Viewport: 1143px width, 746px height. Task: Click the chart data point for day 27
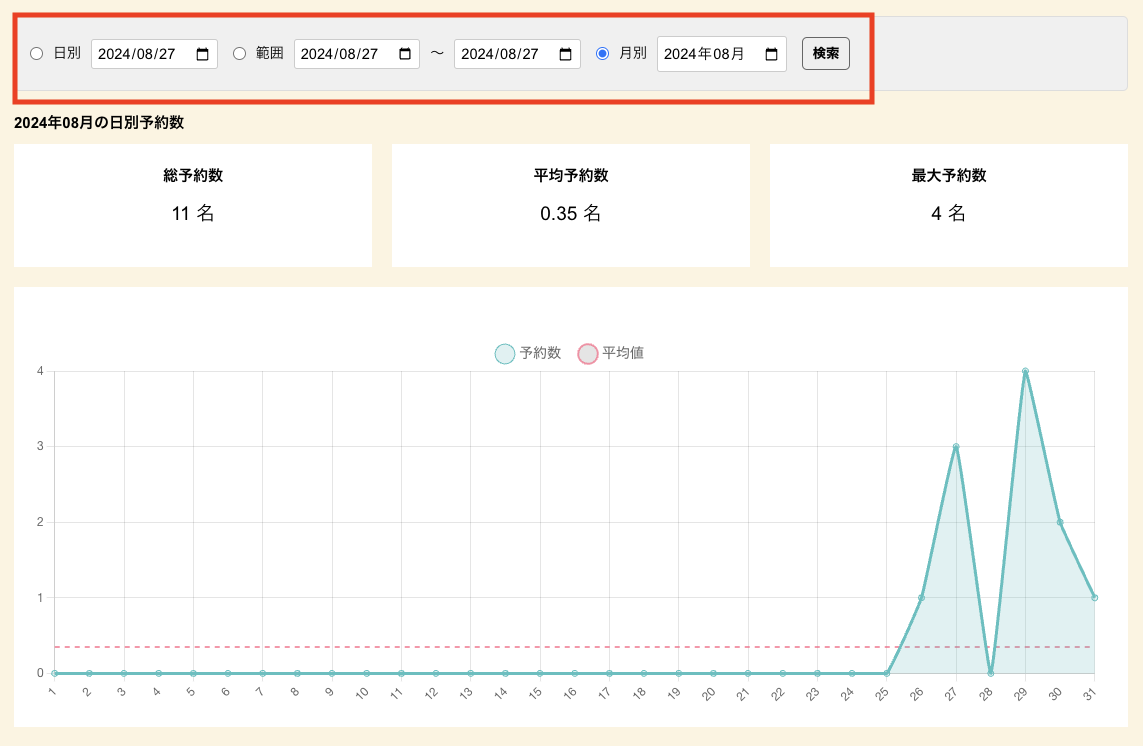pos(956,446)
